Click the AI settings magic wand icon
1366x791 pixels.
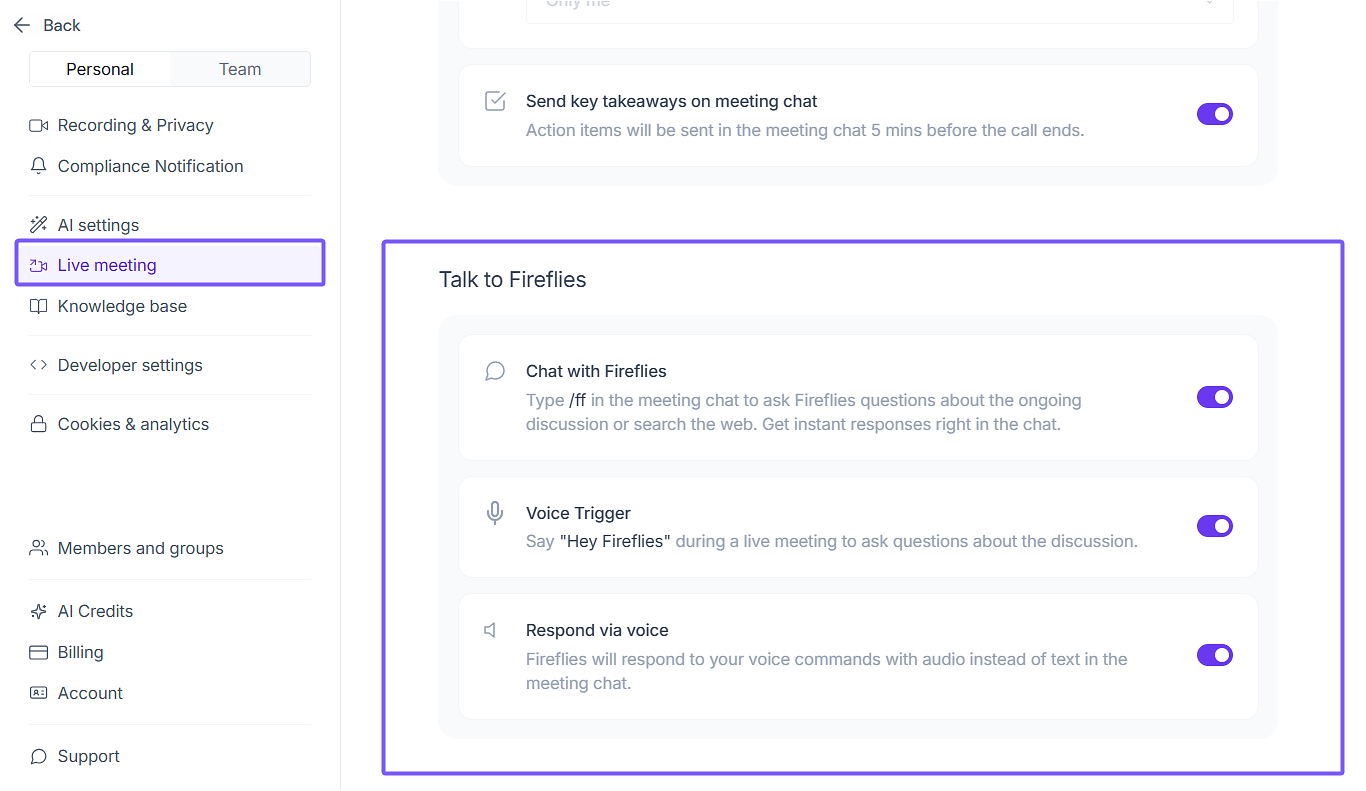[x=39, y=225]
